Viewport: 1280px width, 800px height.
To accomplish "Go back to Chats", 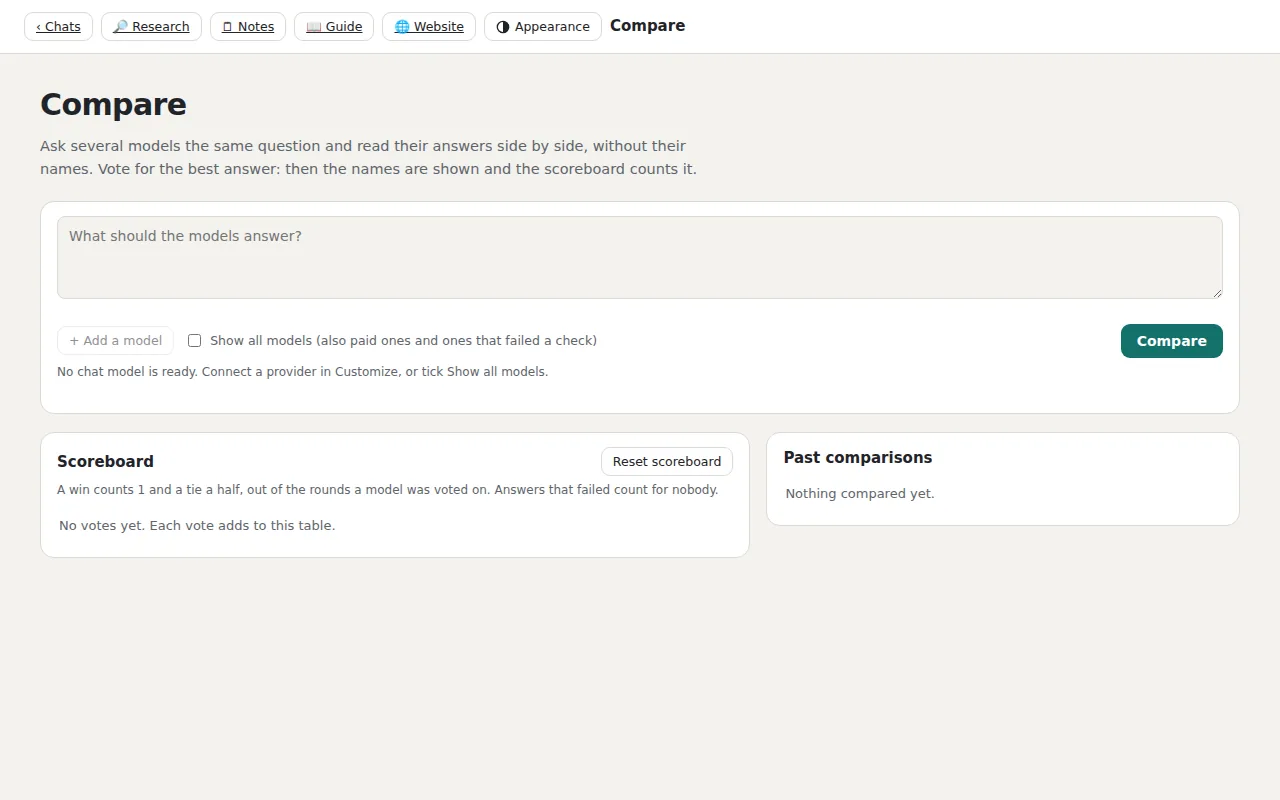I will [x=58, y=27].
